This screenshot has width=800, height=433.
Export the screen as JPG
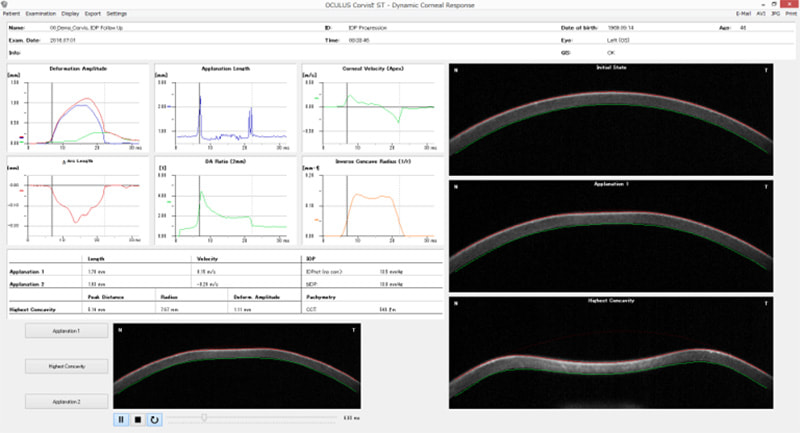coord(776,14)
